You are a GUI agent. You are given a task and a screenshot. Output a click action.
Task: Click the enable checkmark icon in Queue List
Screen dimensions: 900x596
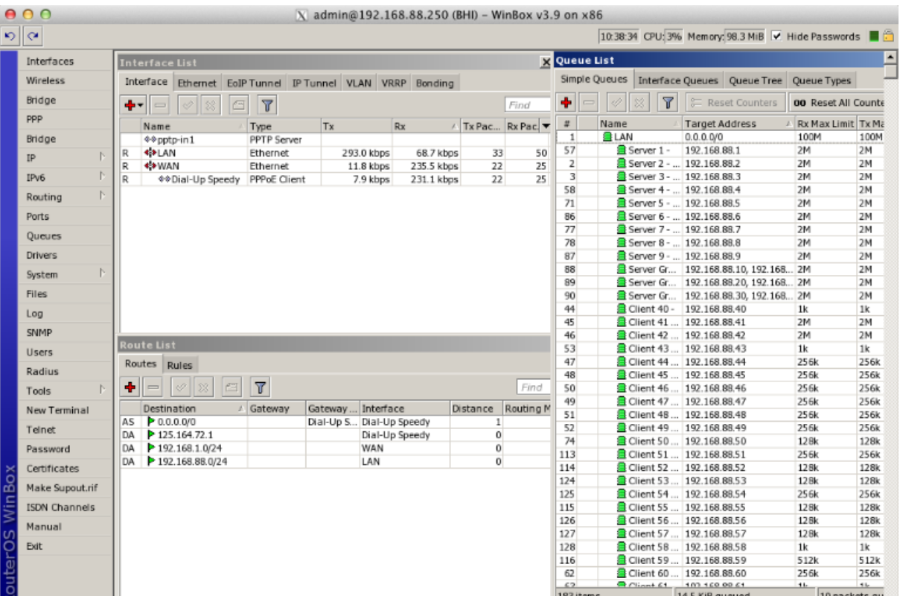616,103
